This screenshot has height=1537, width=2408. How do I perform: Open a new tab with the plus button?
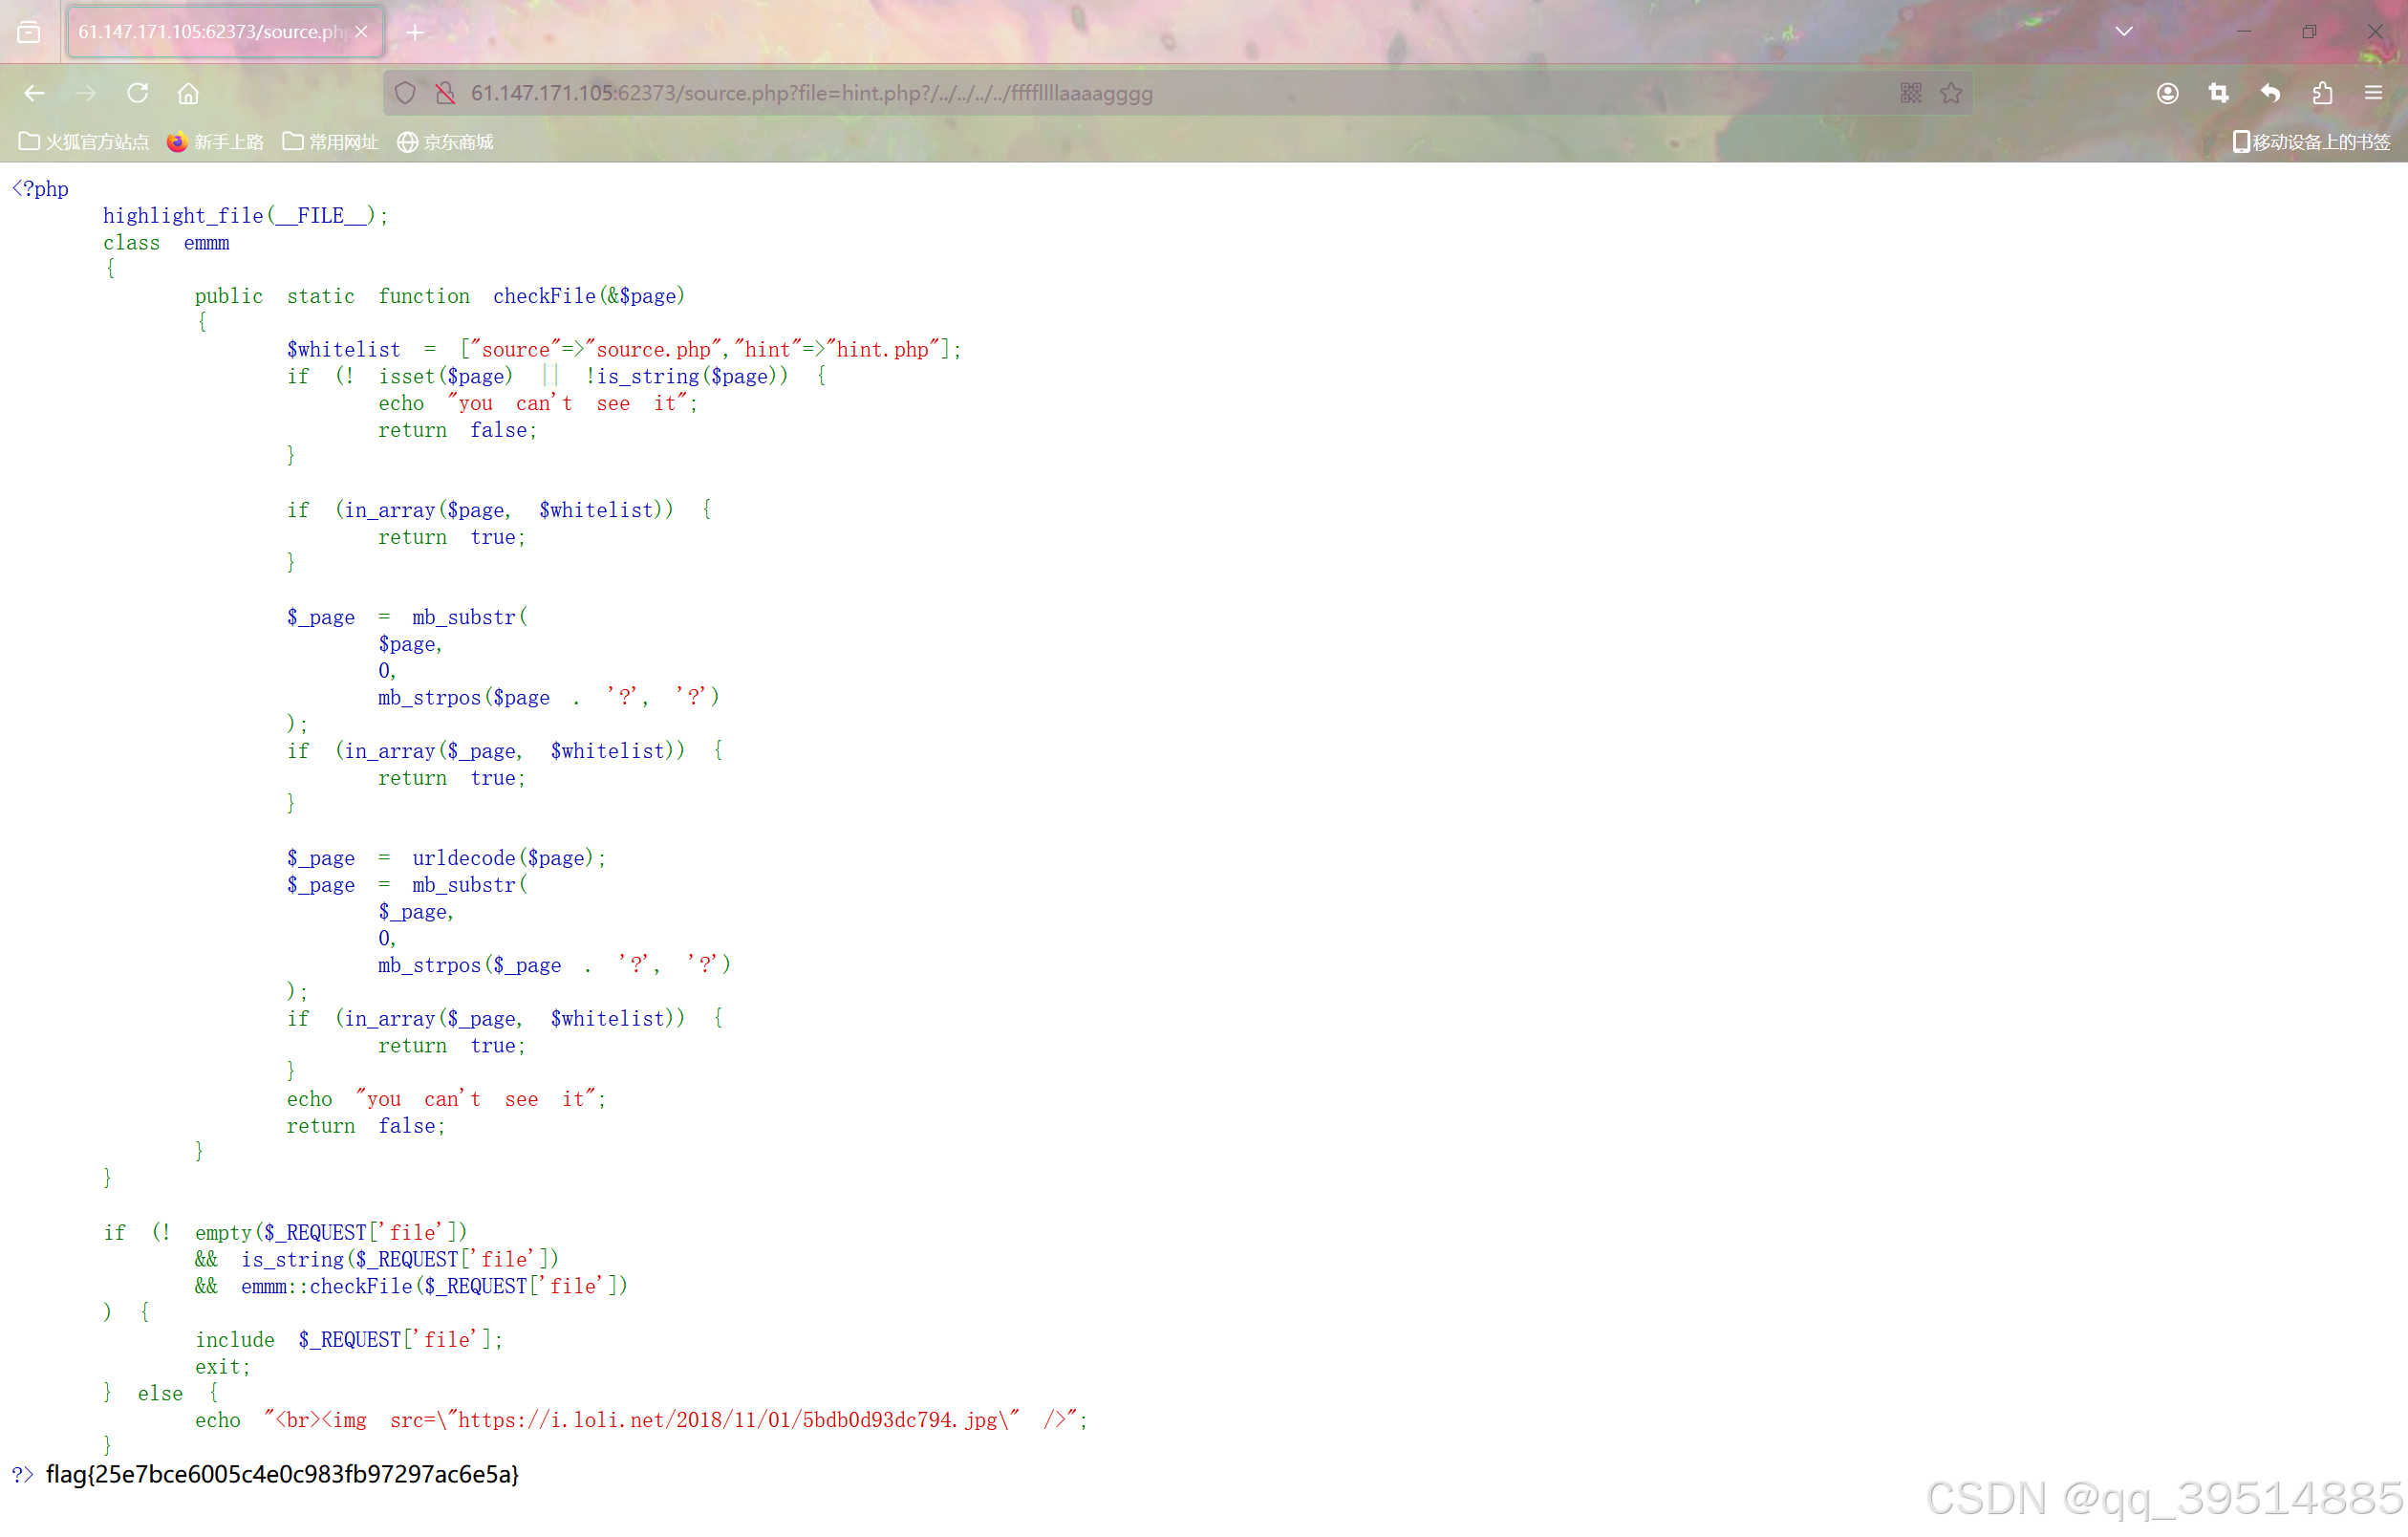[x=414, y=31]
